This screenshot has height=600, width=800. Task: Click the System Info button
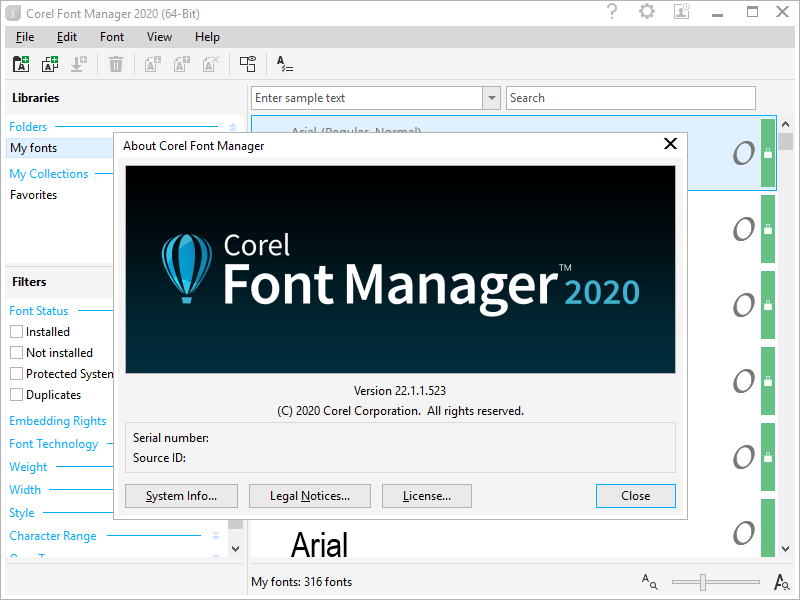click(x=181, y=496)
